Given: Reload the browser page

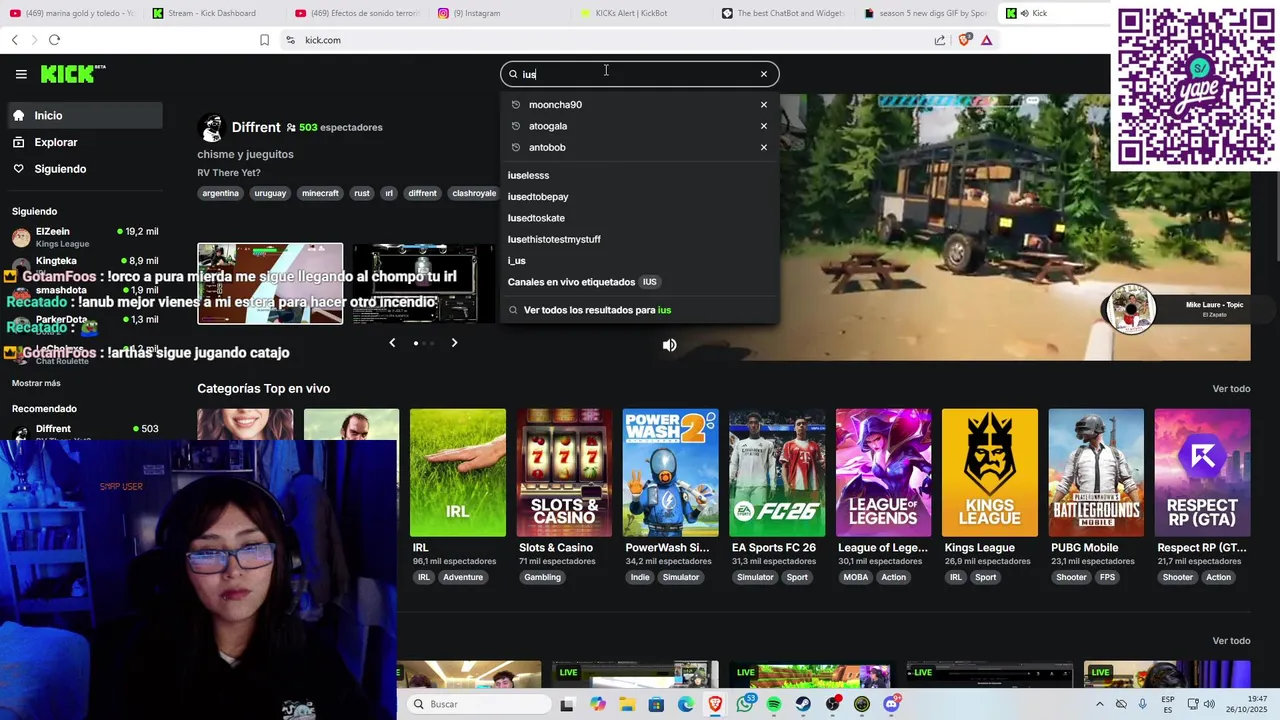Looking at the screenshot, I should pos(54,40).
